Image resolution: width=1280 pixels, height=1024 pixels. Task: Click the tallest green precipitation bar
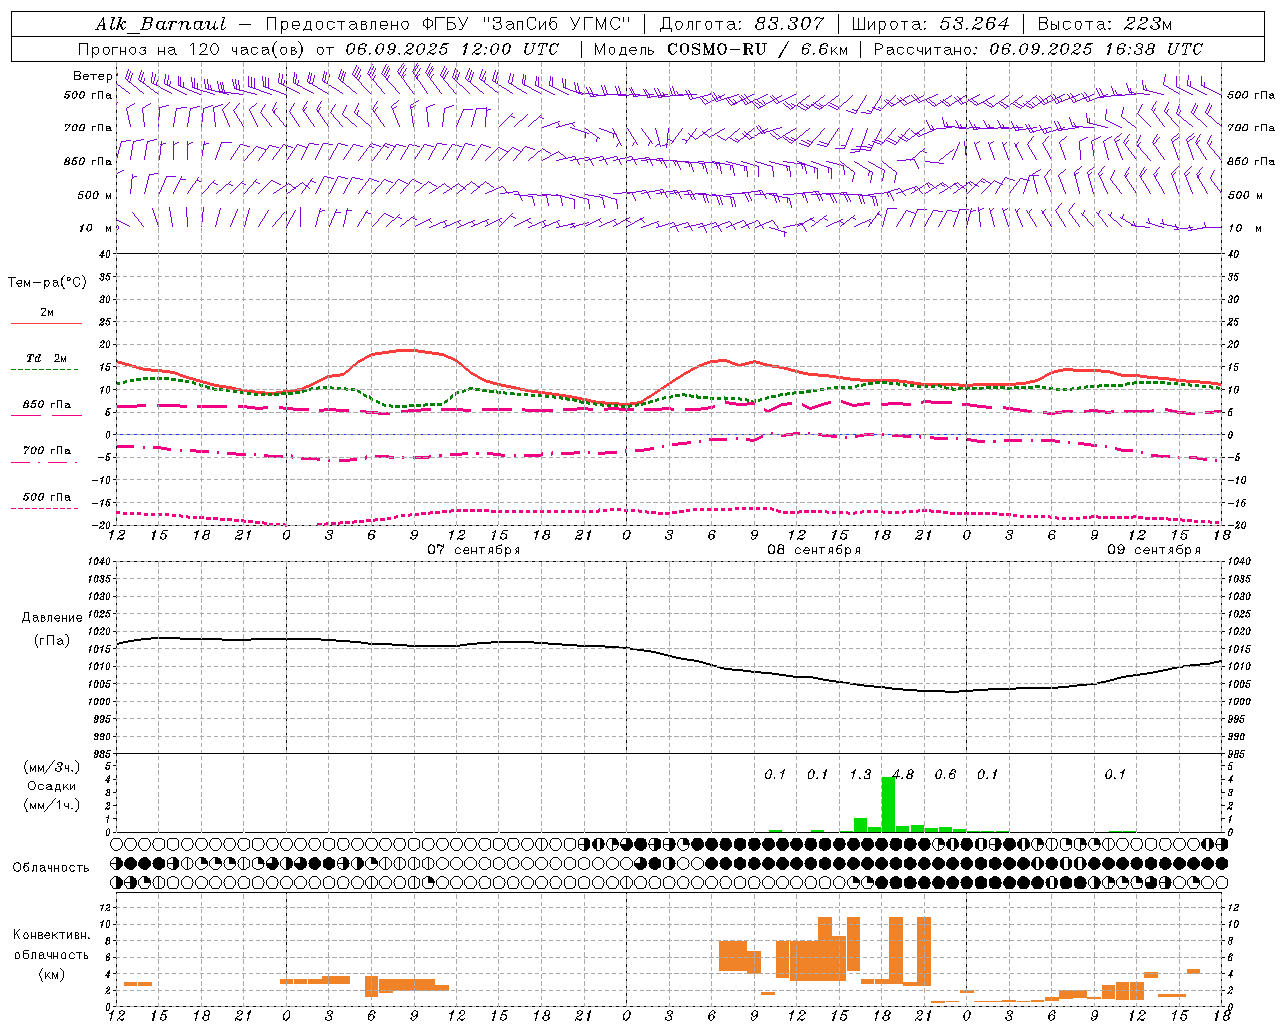888,804
